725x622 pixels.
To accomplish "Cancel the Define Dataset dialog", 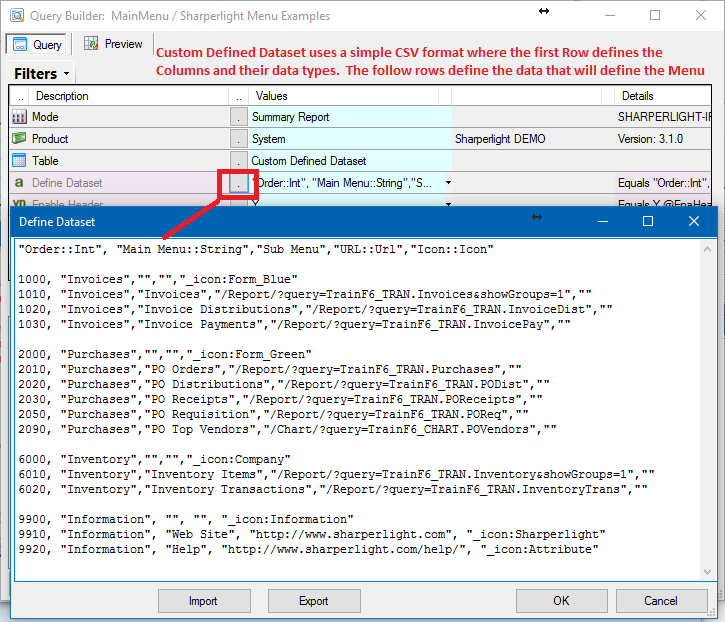I will (x=661, y=601).
